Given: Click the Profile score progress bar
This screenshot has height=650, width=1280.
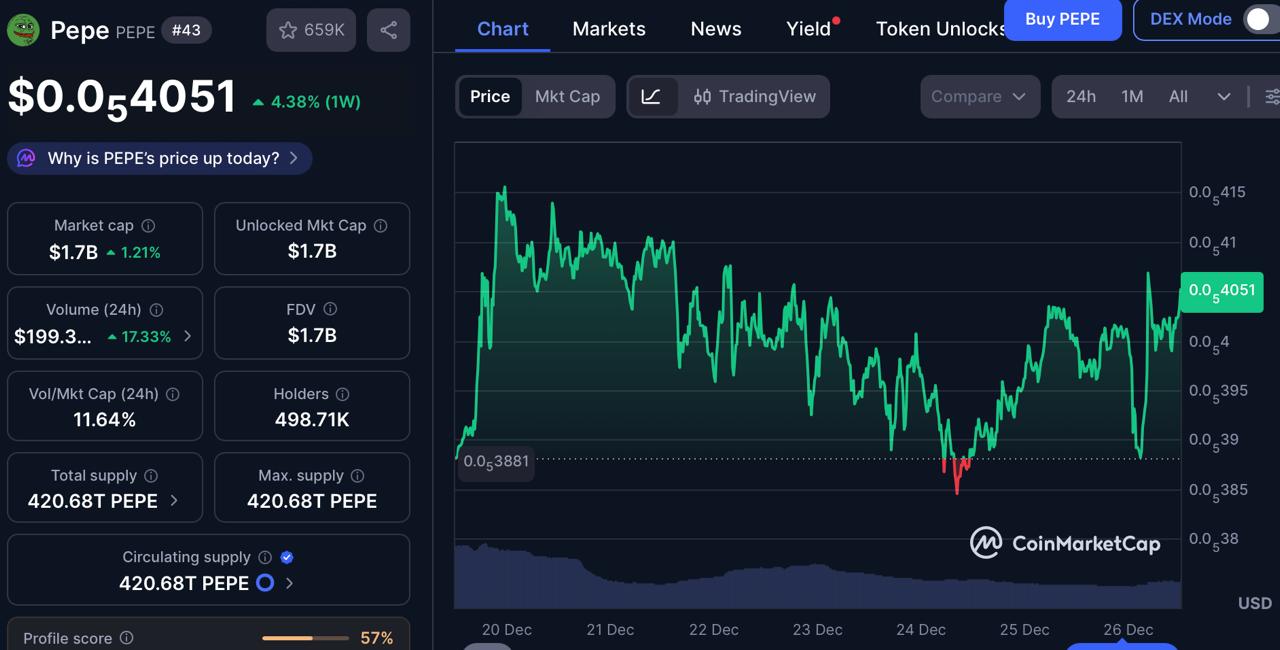Looking at the screenshot, I should coord(305,637).
